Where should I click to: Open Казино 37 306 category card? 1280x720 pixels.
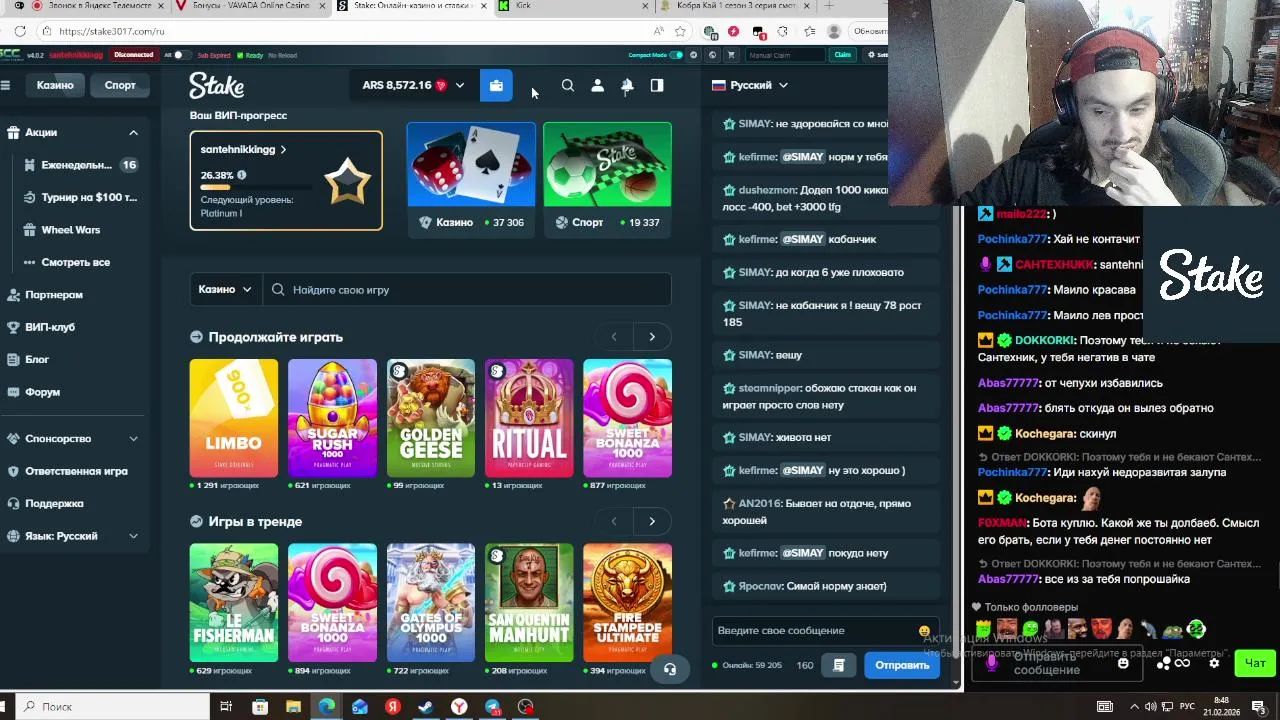coord(471,180)
